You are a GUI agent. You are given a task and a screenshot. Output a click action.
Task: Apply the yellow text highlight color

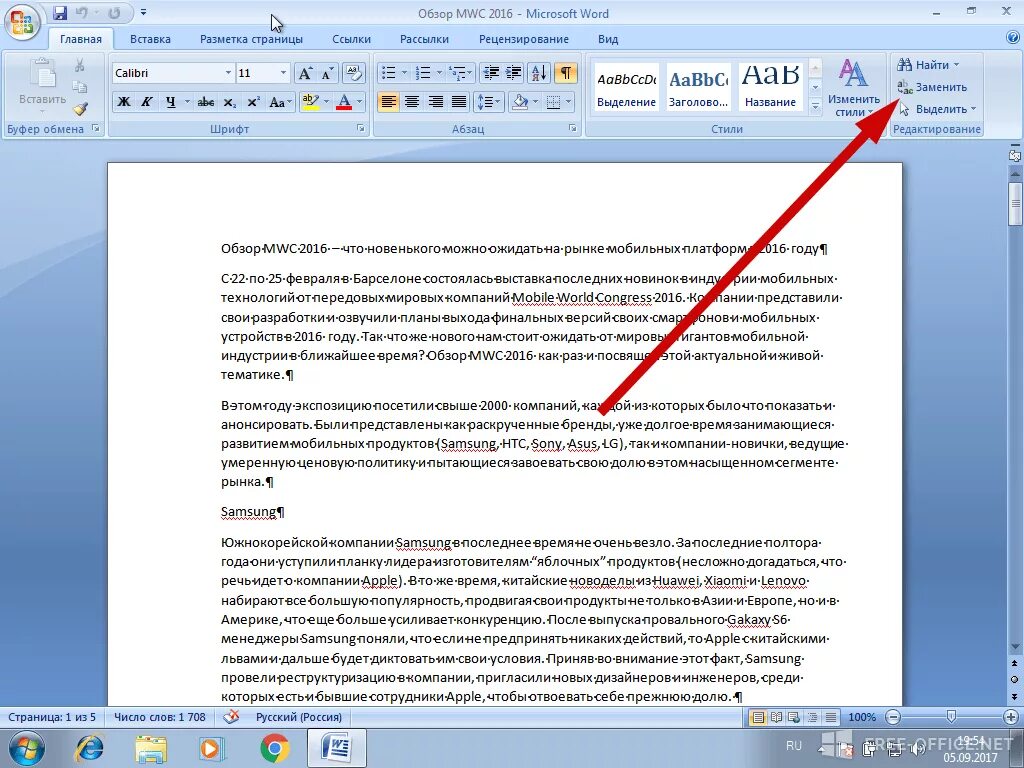pyautogui.click(x=310, y=102)
